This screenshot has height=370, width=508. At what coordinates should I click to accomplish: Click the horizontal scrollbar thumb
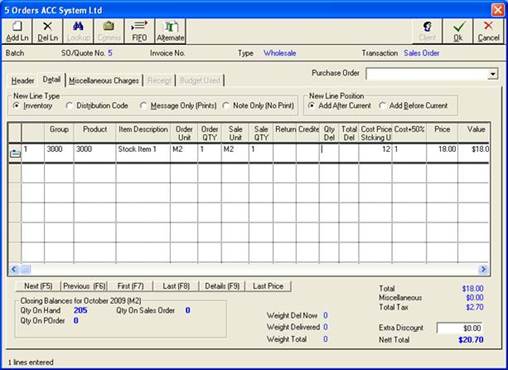[x=26, y=269]
